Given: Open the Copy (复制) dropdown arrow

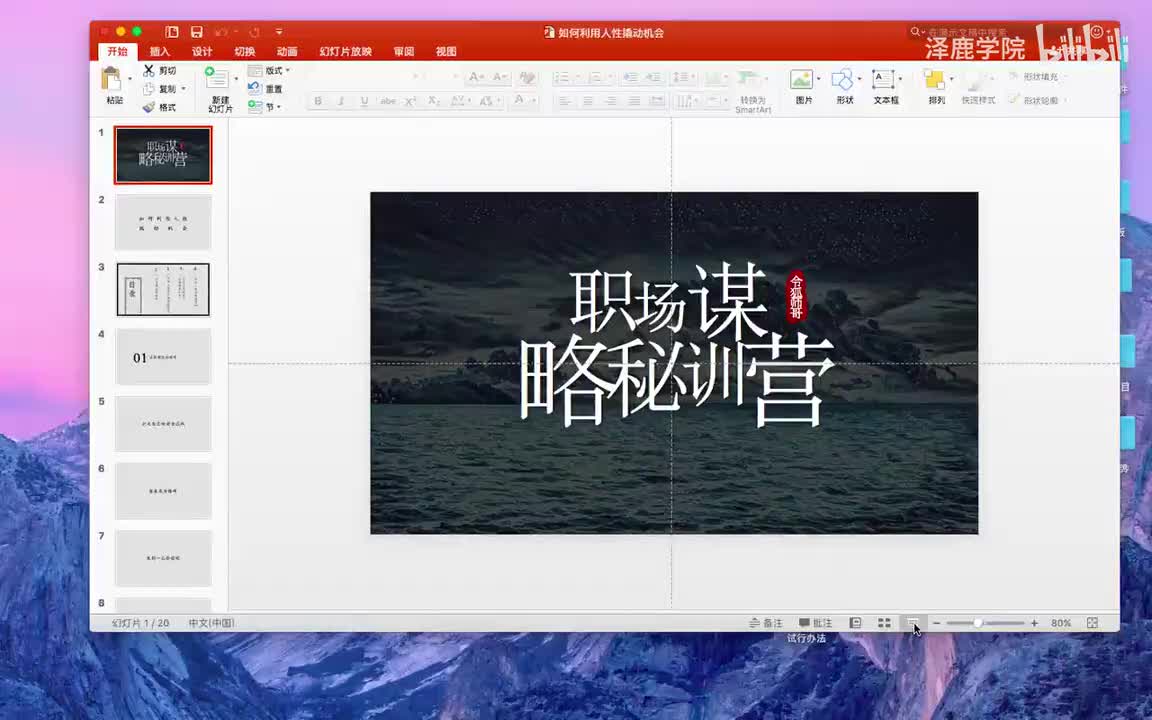Looking at the screenshot, I should pyautogui.click(x=183, y=89).
